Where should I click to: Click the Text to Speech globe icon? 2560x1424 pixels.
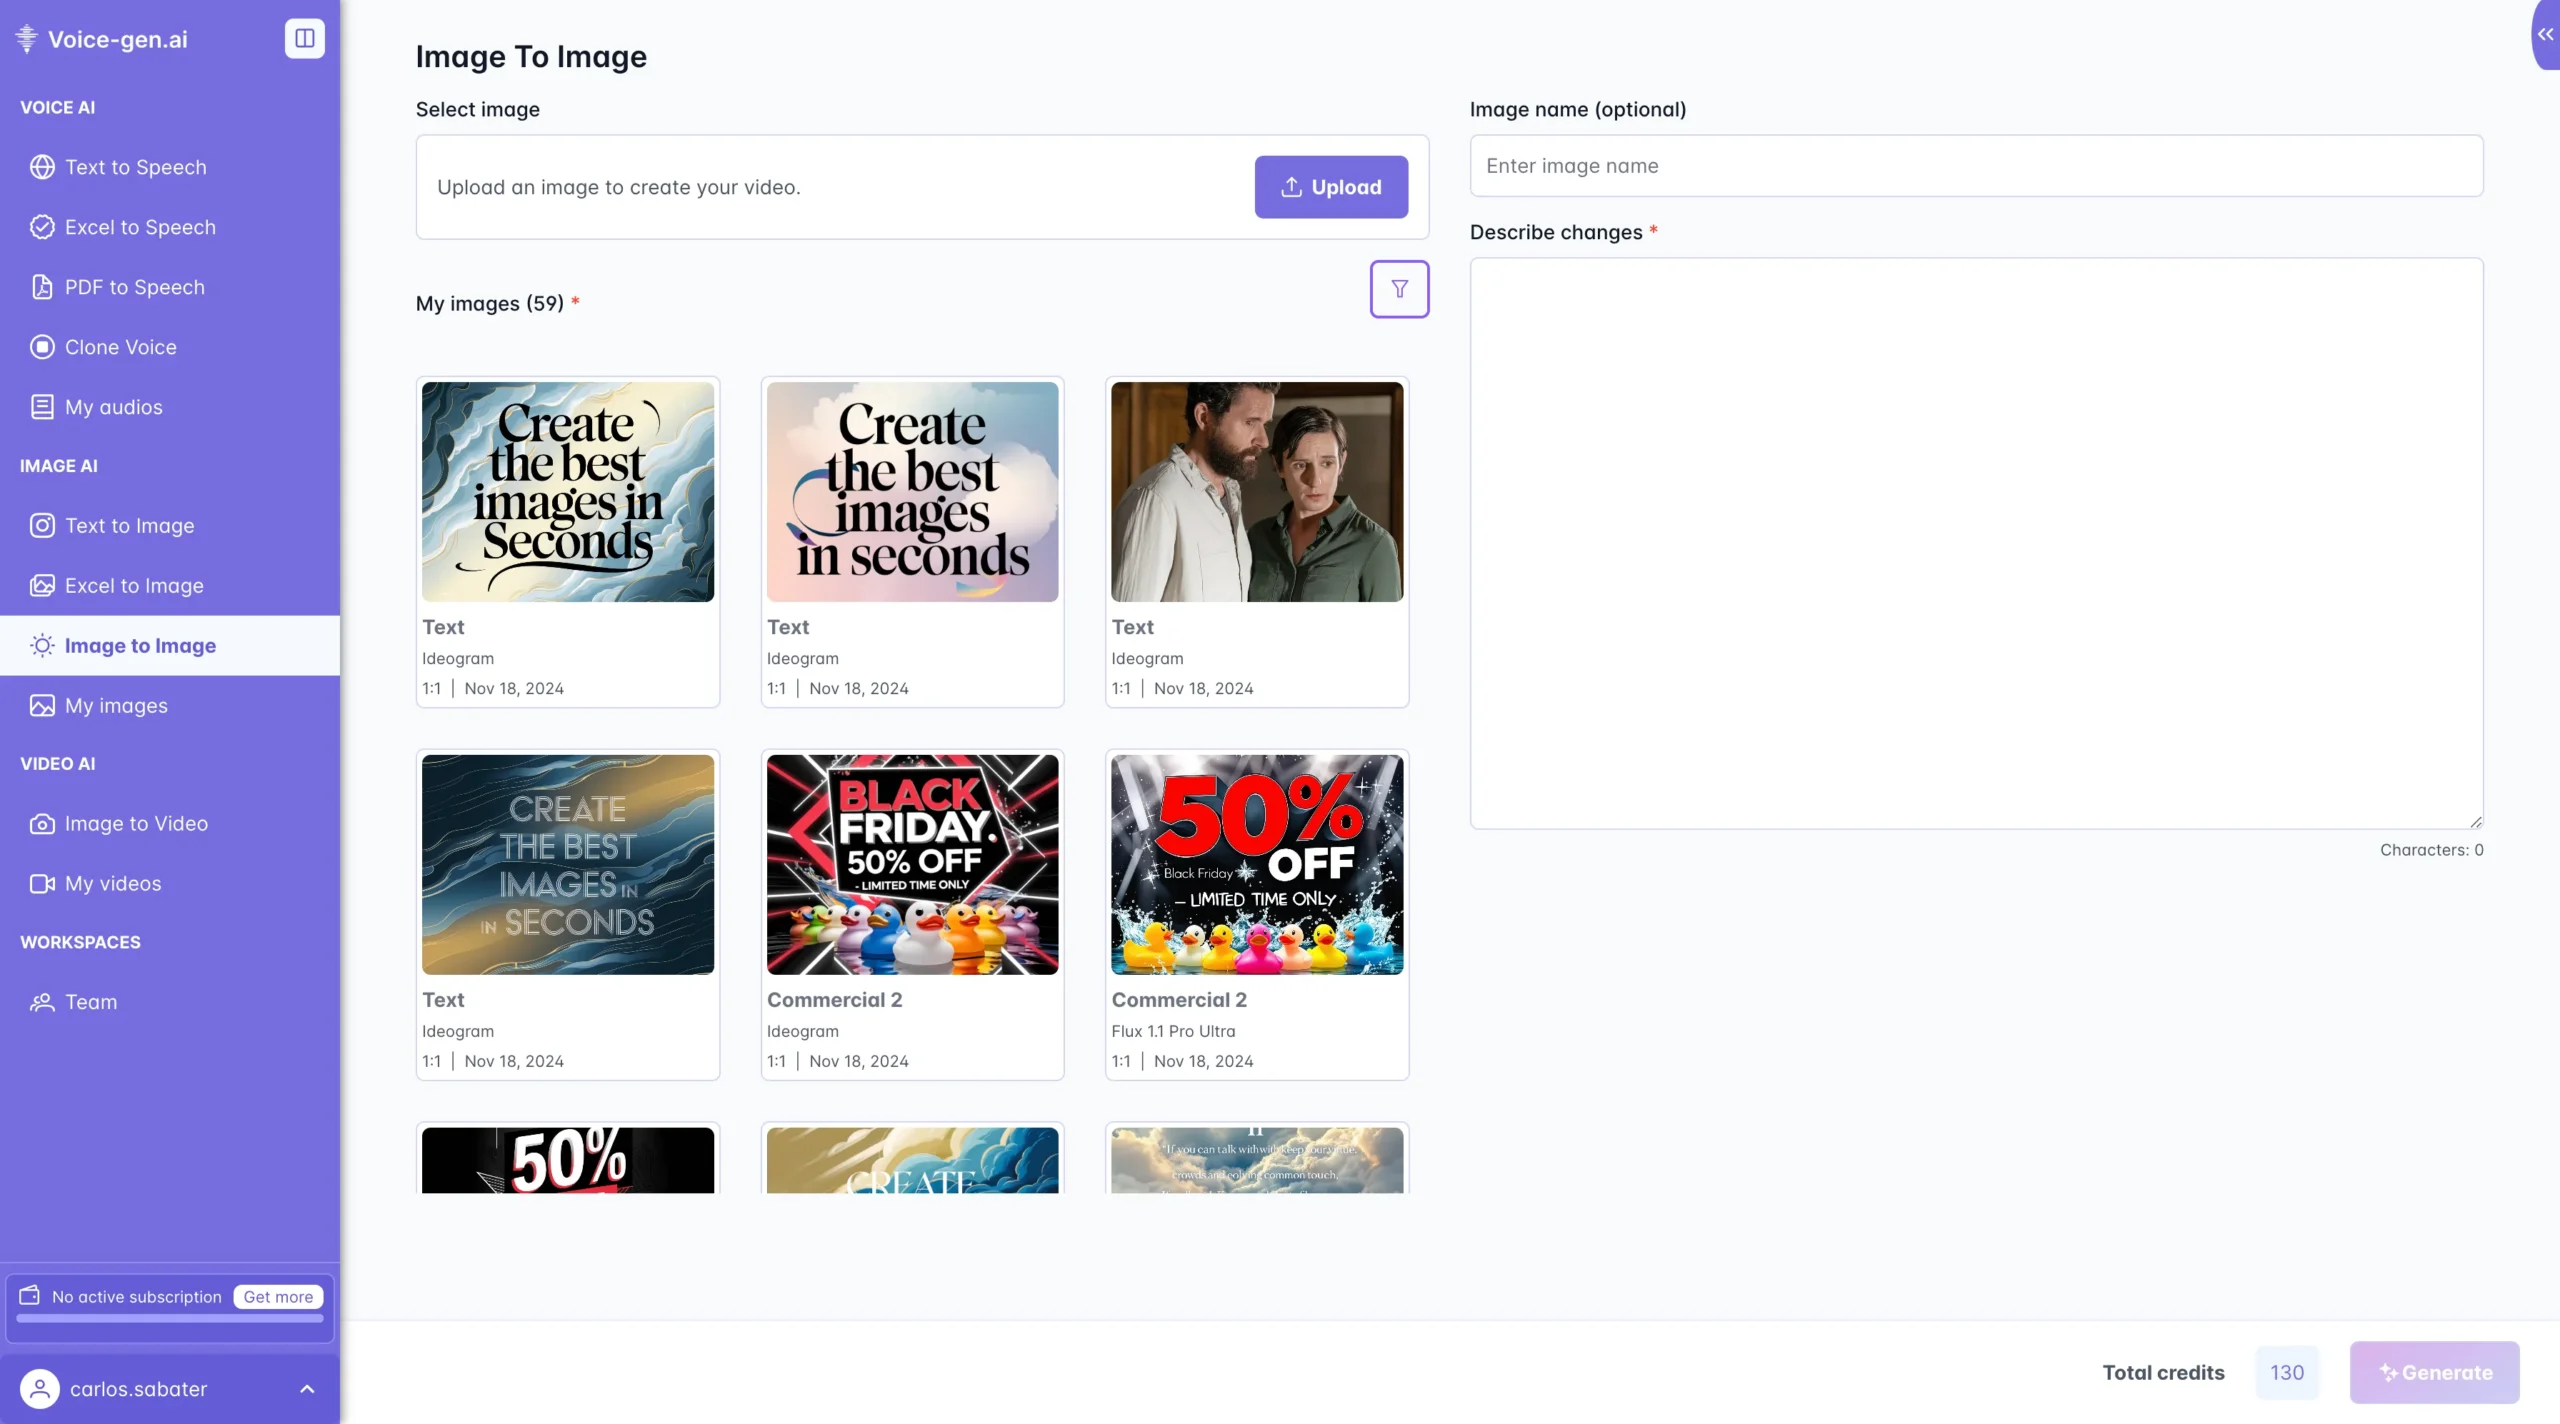[x=42, y=167]
